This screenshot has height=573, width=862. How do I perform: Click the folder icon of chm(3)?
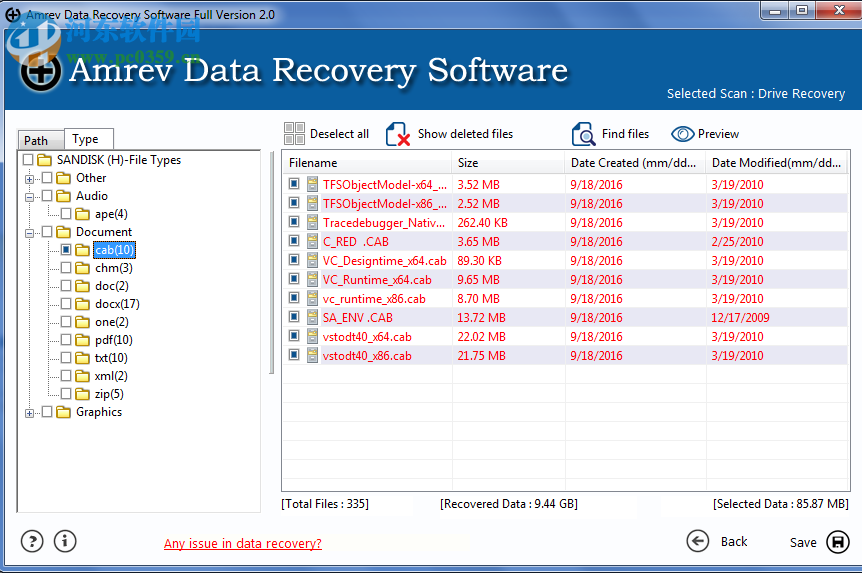coord(82,268)
